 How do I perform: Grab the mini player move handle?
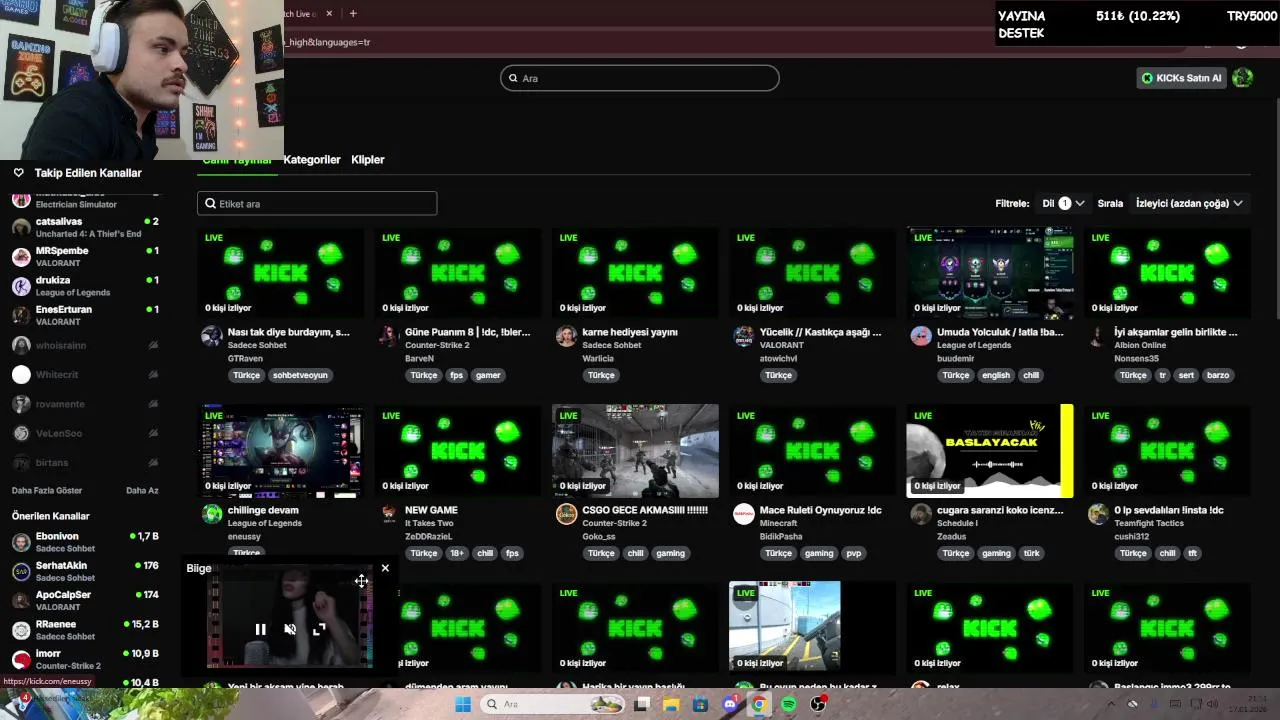[x=361, y=580]
